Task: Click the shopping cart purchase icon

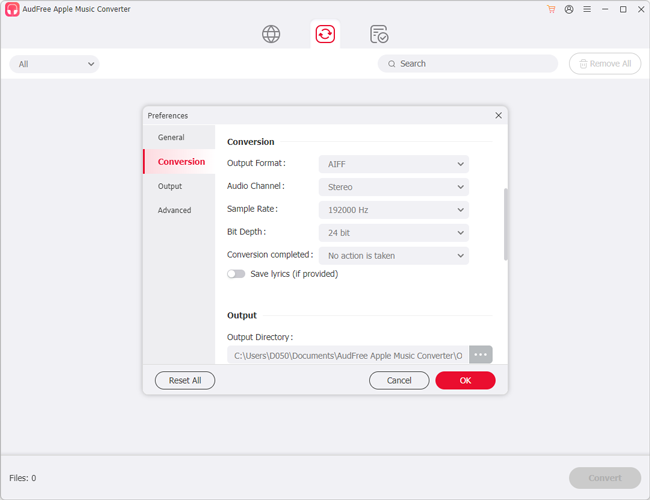Action: (x=551, y=9)
